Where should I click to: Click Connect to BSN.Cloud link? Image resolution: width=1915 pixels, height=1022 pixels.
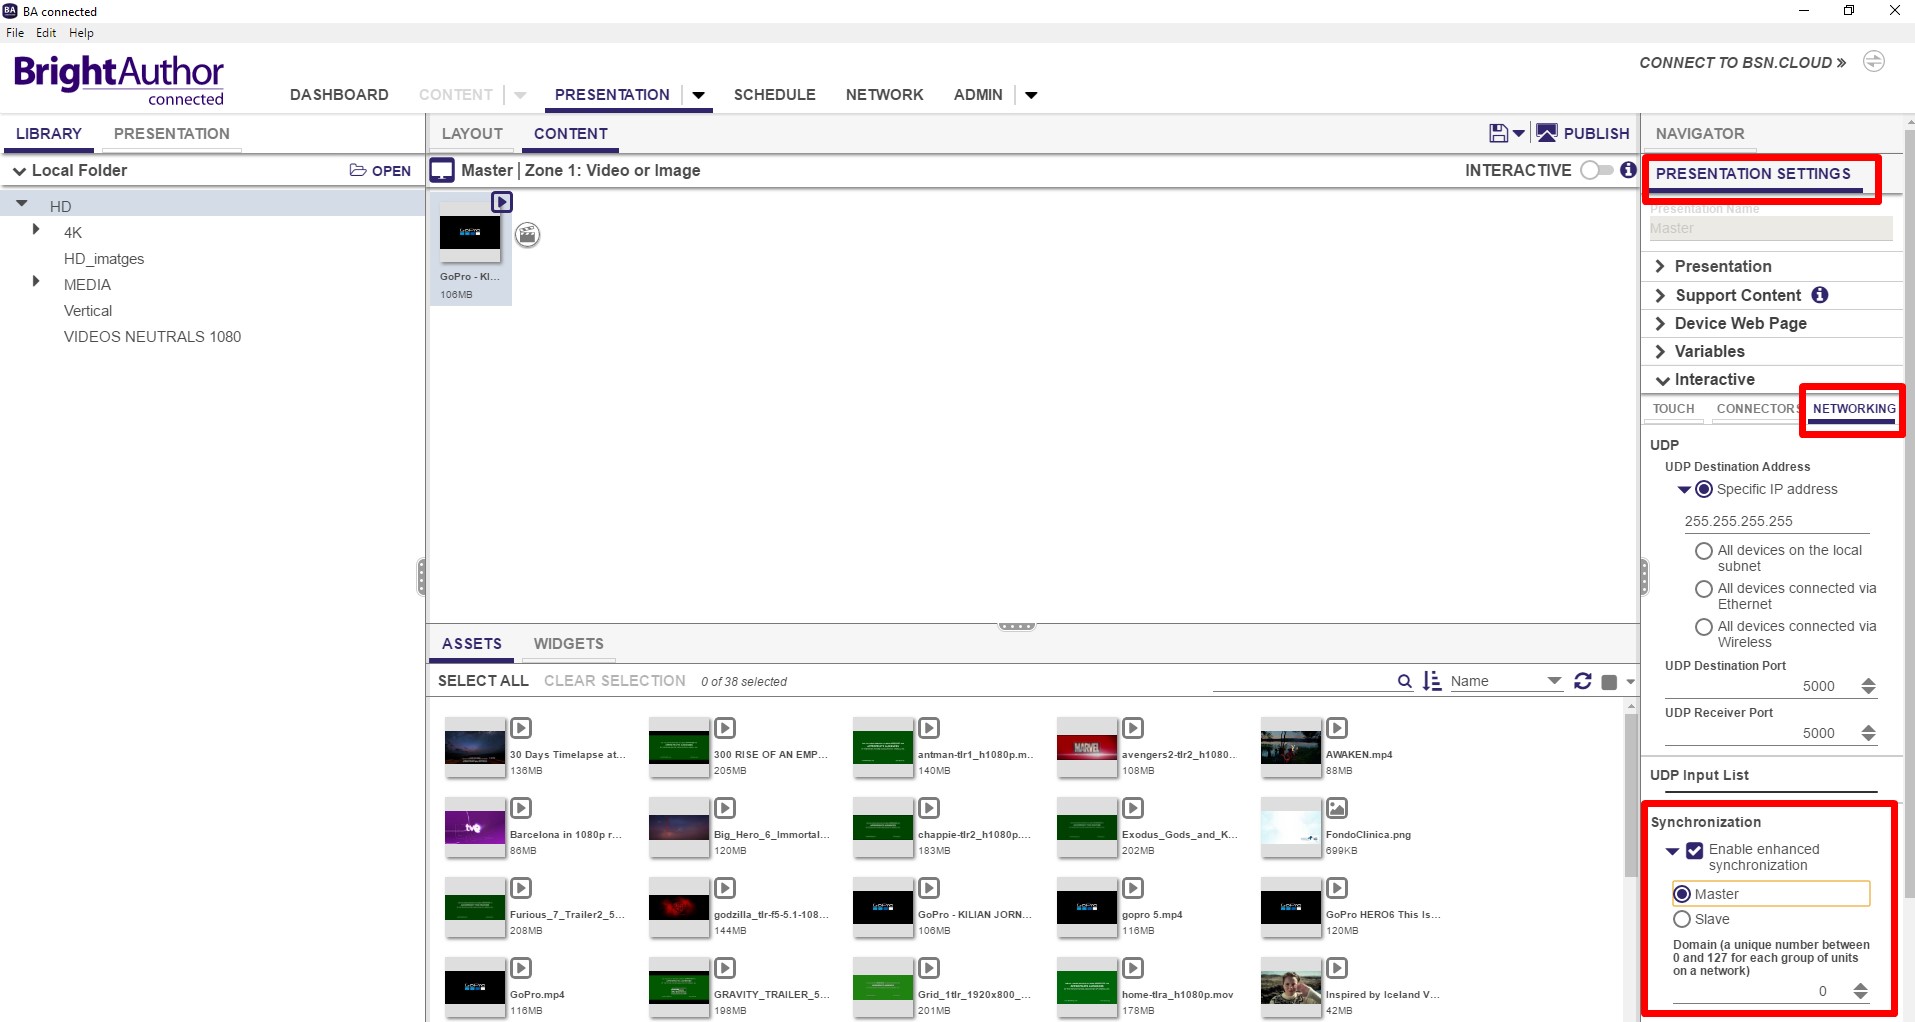(x=1742, y=63)
